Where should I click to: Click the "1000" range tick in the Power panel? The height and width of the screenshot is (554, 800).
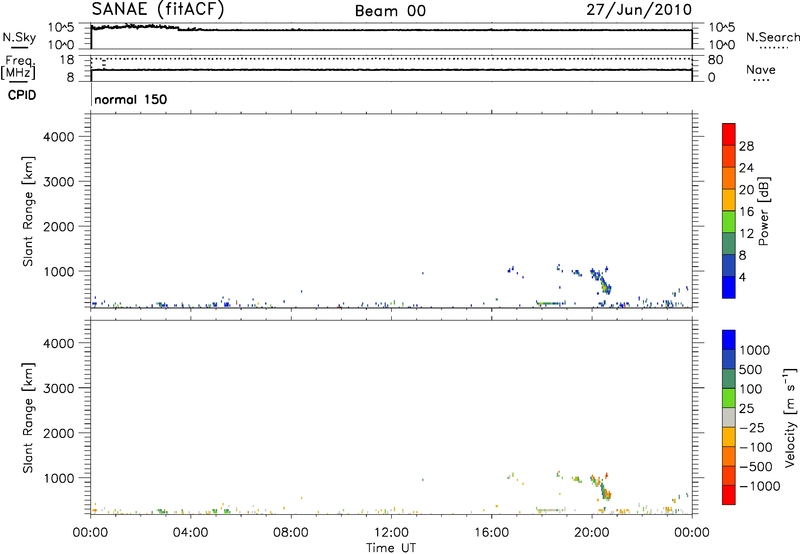click(59, 271)
